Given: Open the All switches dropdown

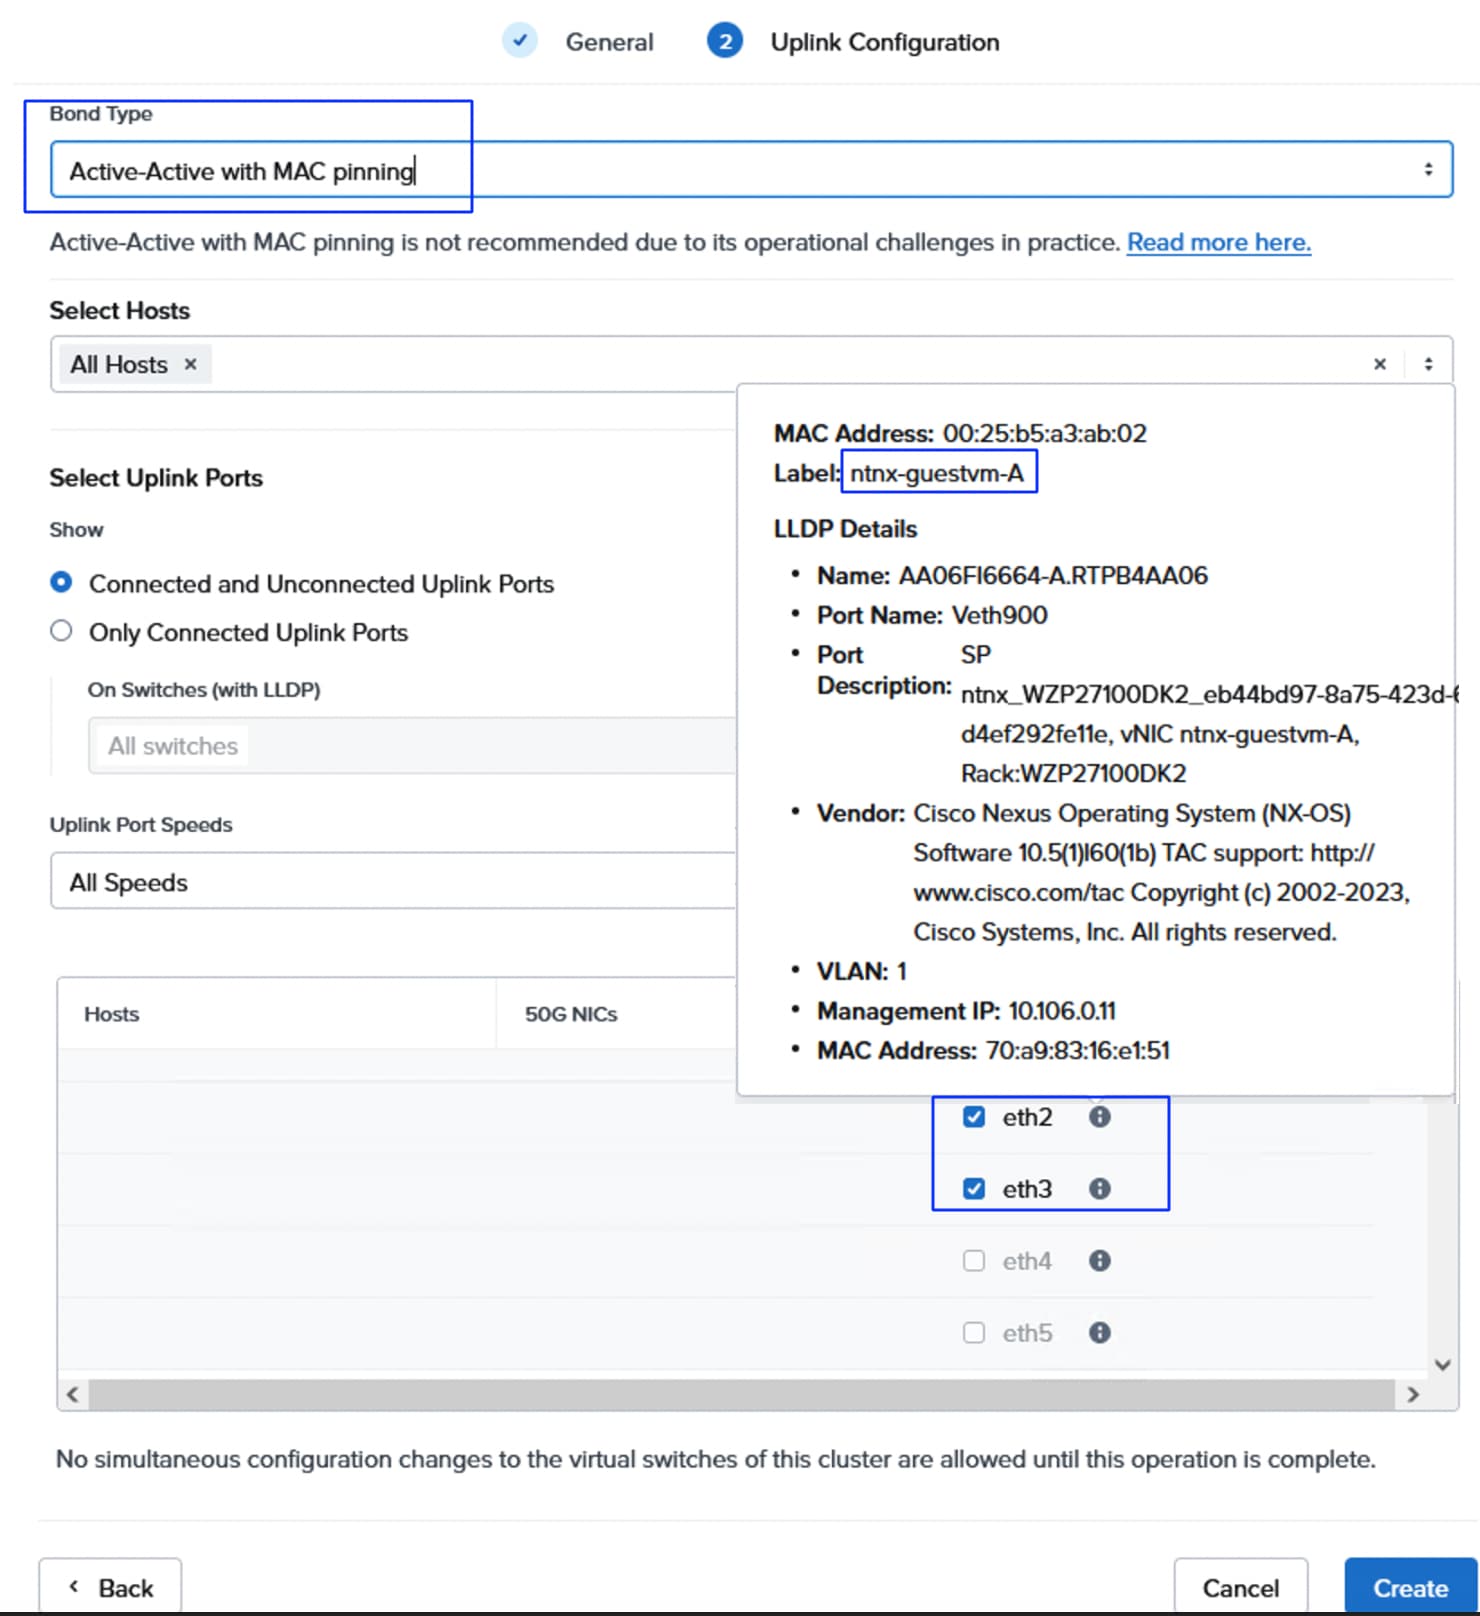Looking at the screenshot, I should 412,746.
